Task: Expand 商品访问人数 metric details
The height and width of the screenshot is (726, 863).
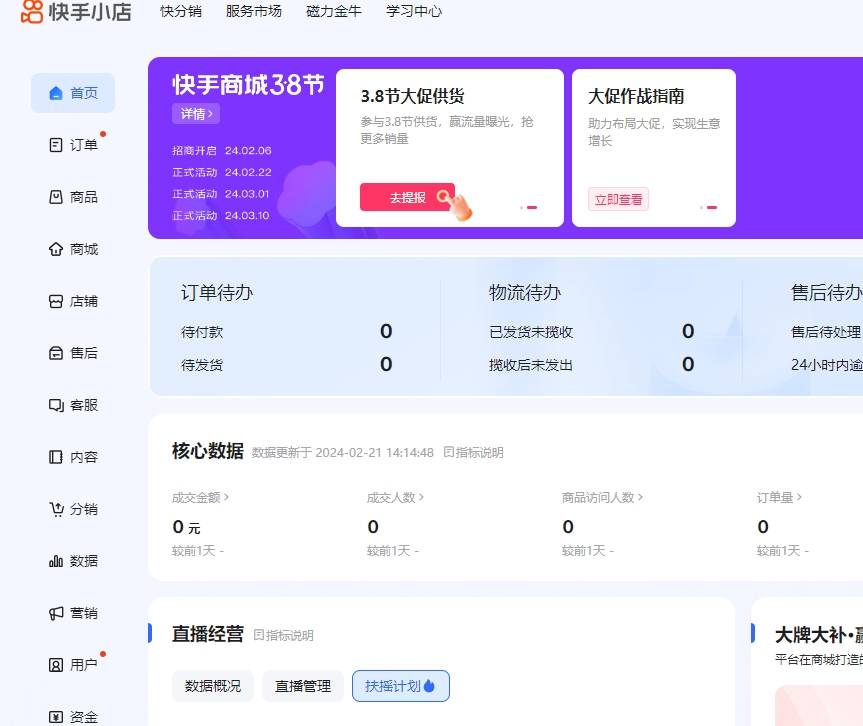Action: [602, 498]
